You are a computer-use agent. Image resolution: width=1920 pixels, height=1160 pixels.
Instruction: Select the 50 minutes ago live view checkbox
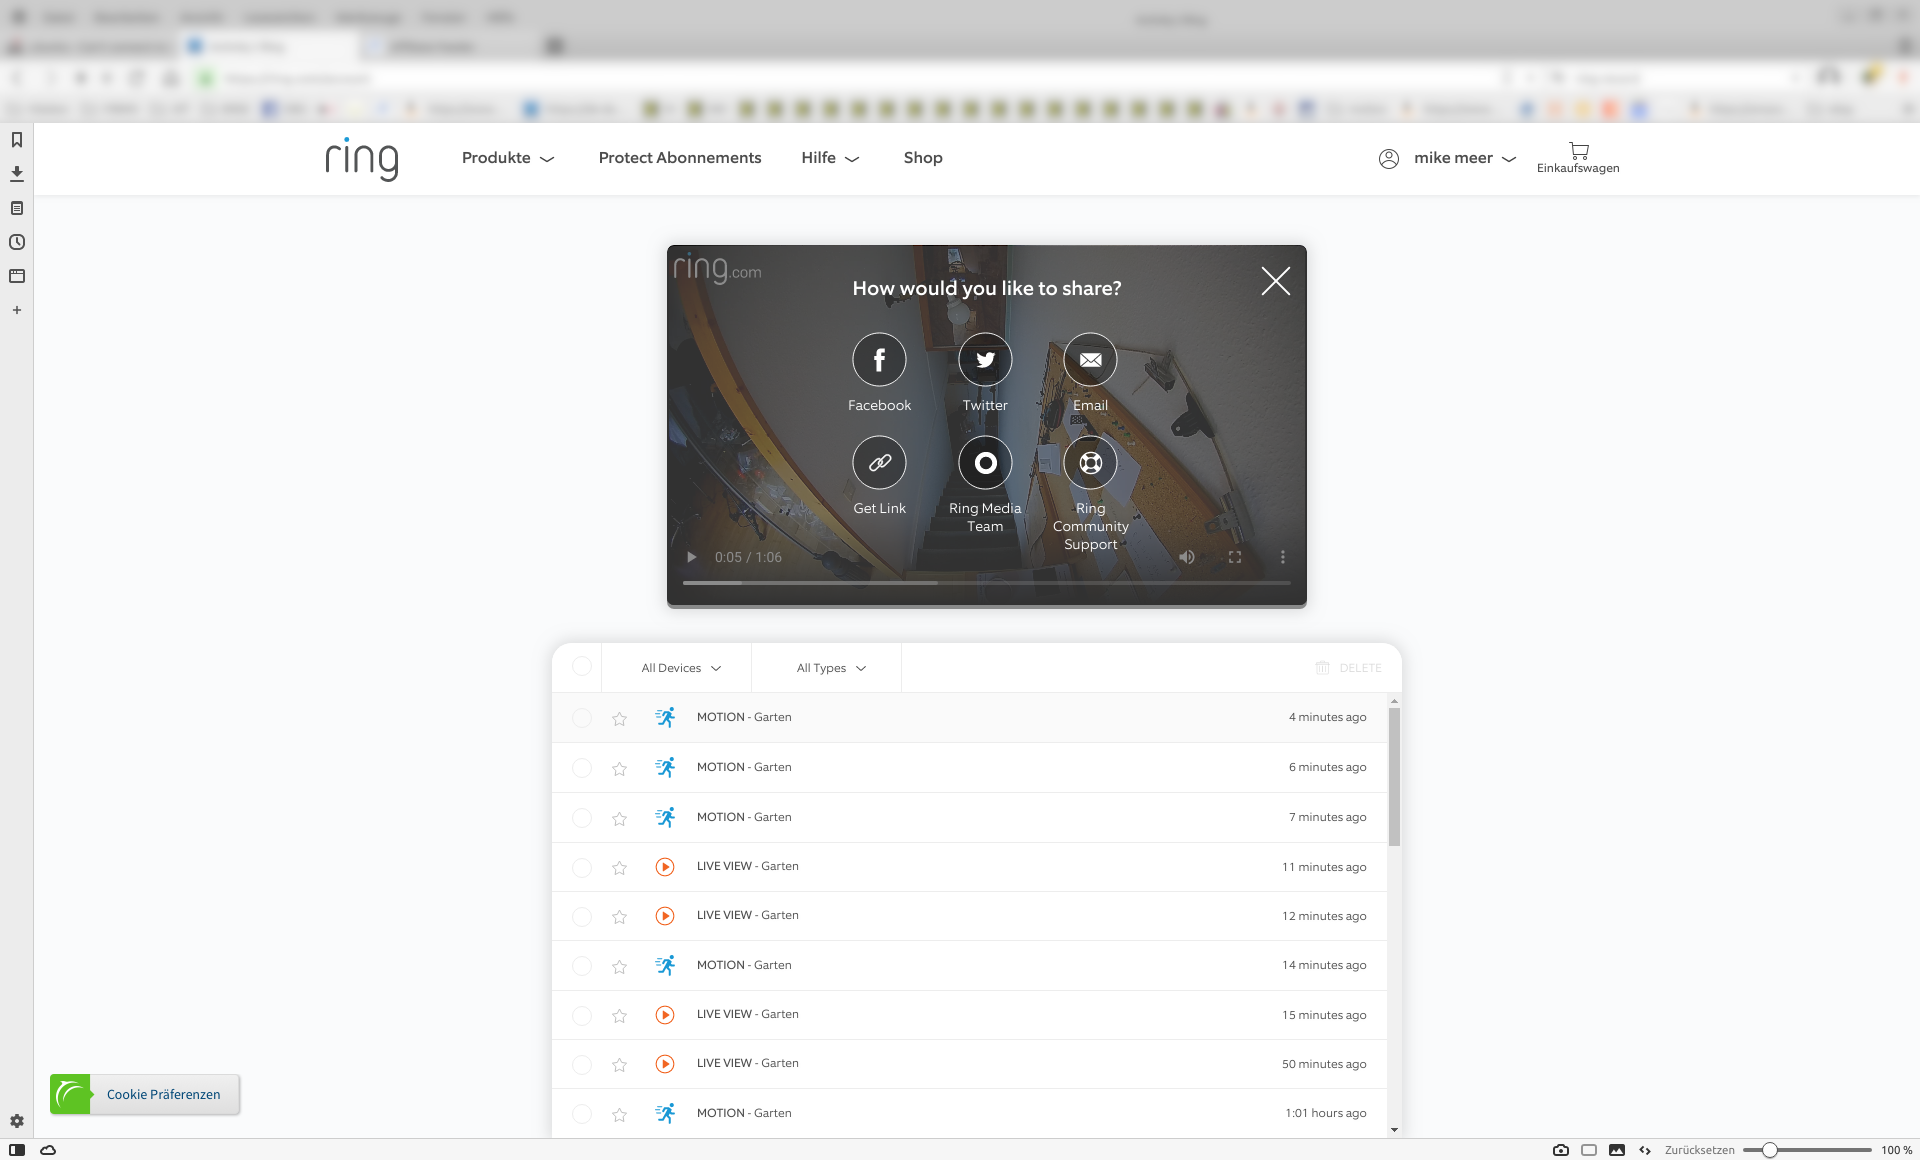click(x=582, y=1064)
